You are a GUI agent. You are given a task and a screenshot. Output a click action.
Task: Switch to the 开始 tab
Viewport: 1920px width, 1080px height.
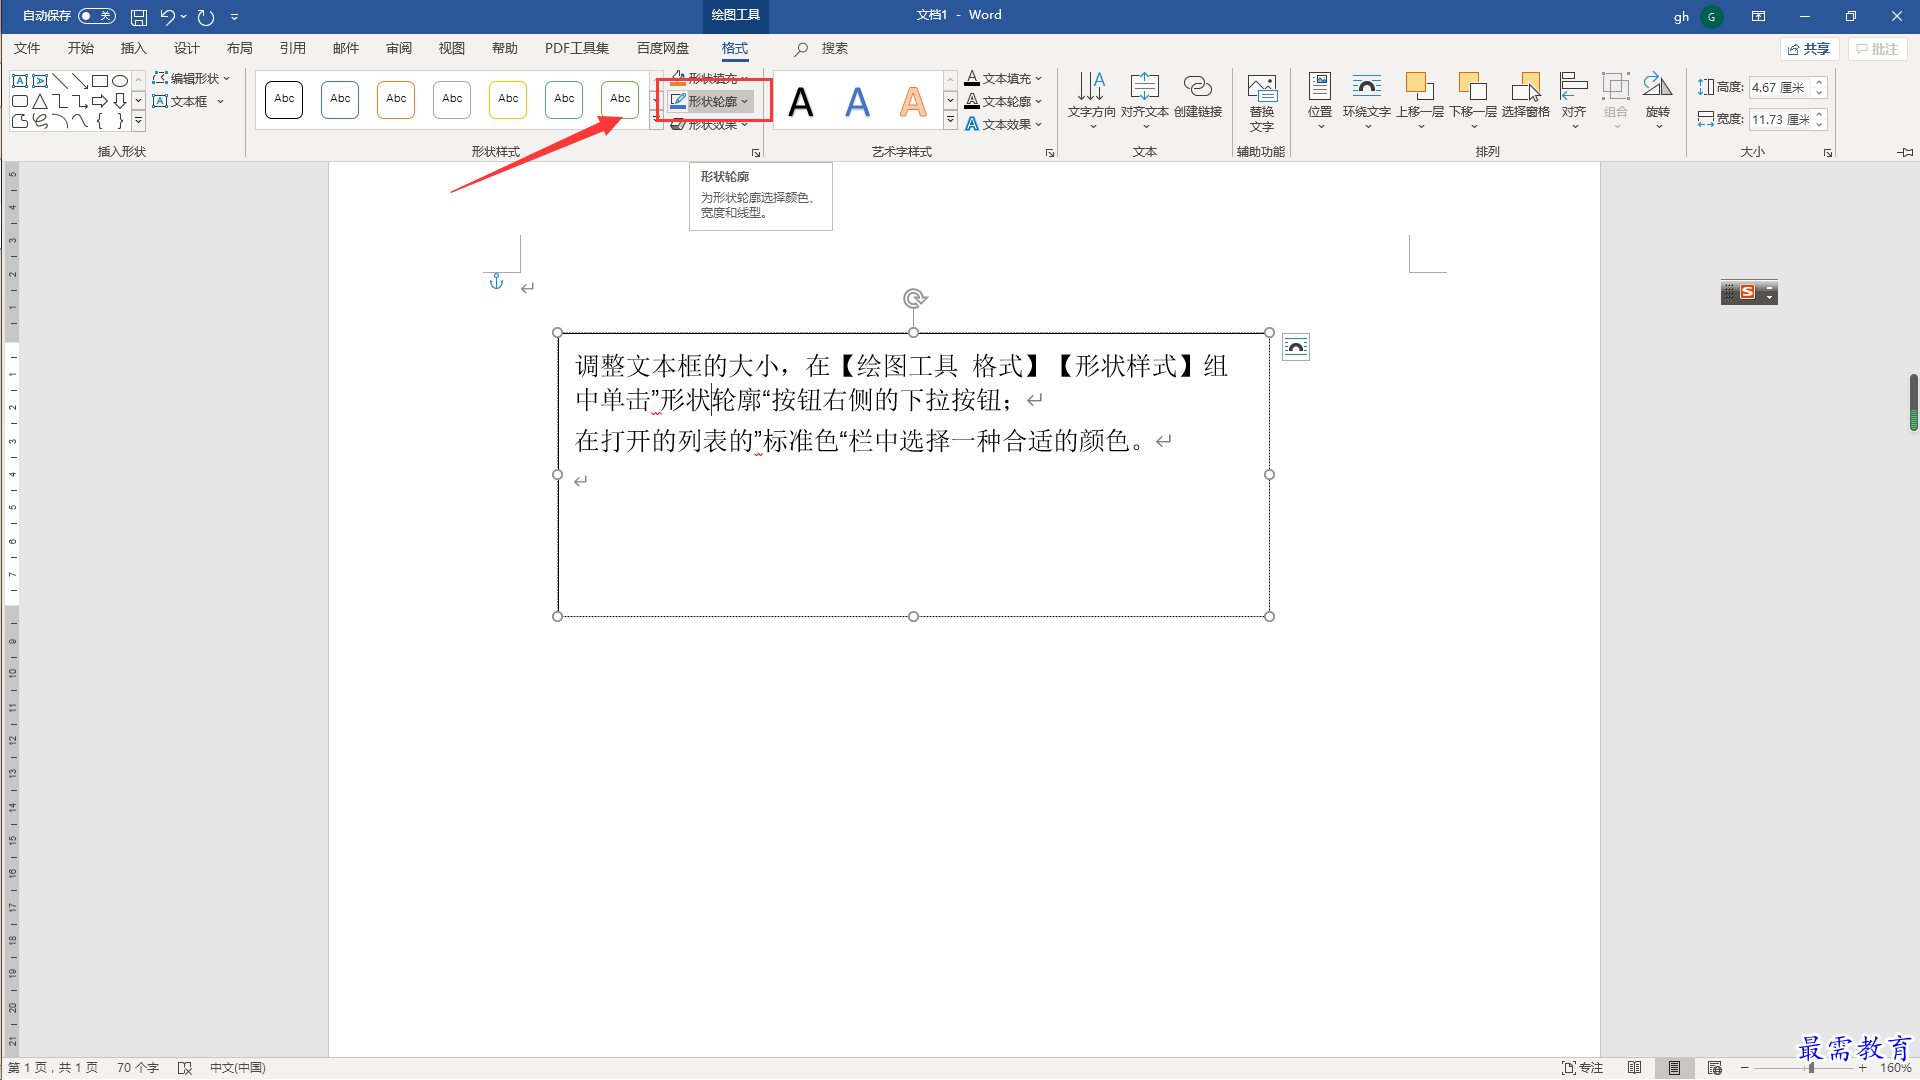pos(81,48)
